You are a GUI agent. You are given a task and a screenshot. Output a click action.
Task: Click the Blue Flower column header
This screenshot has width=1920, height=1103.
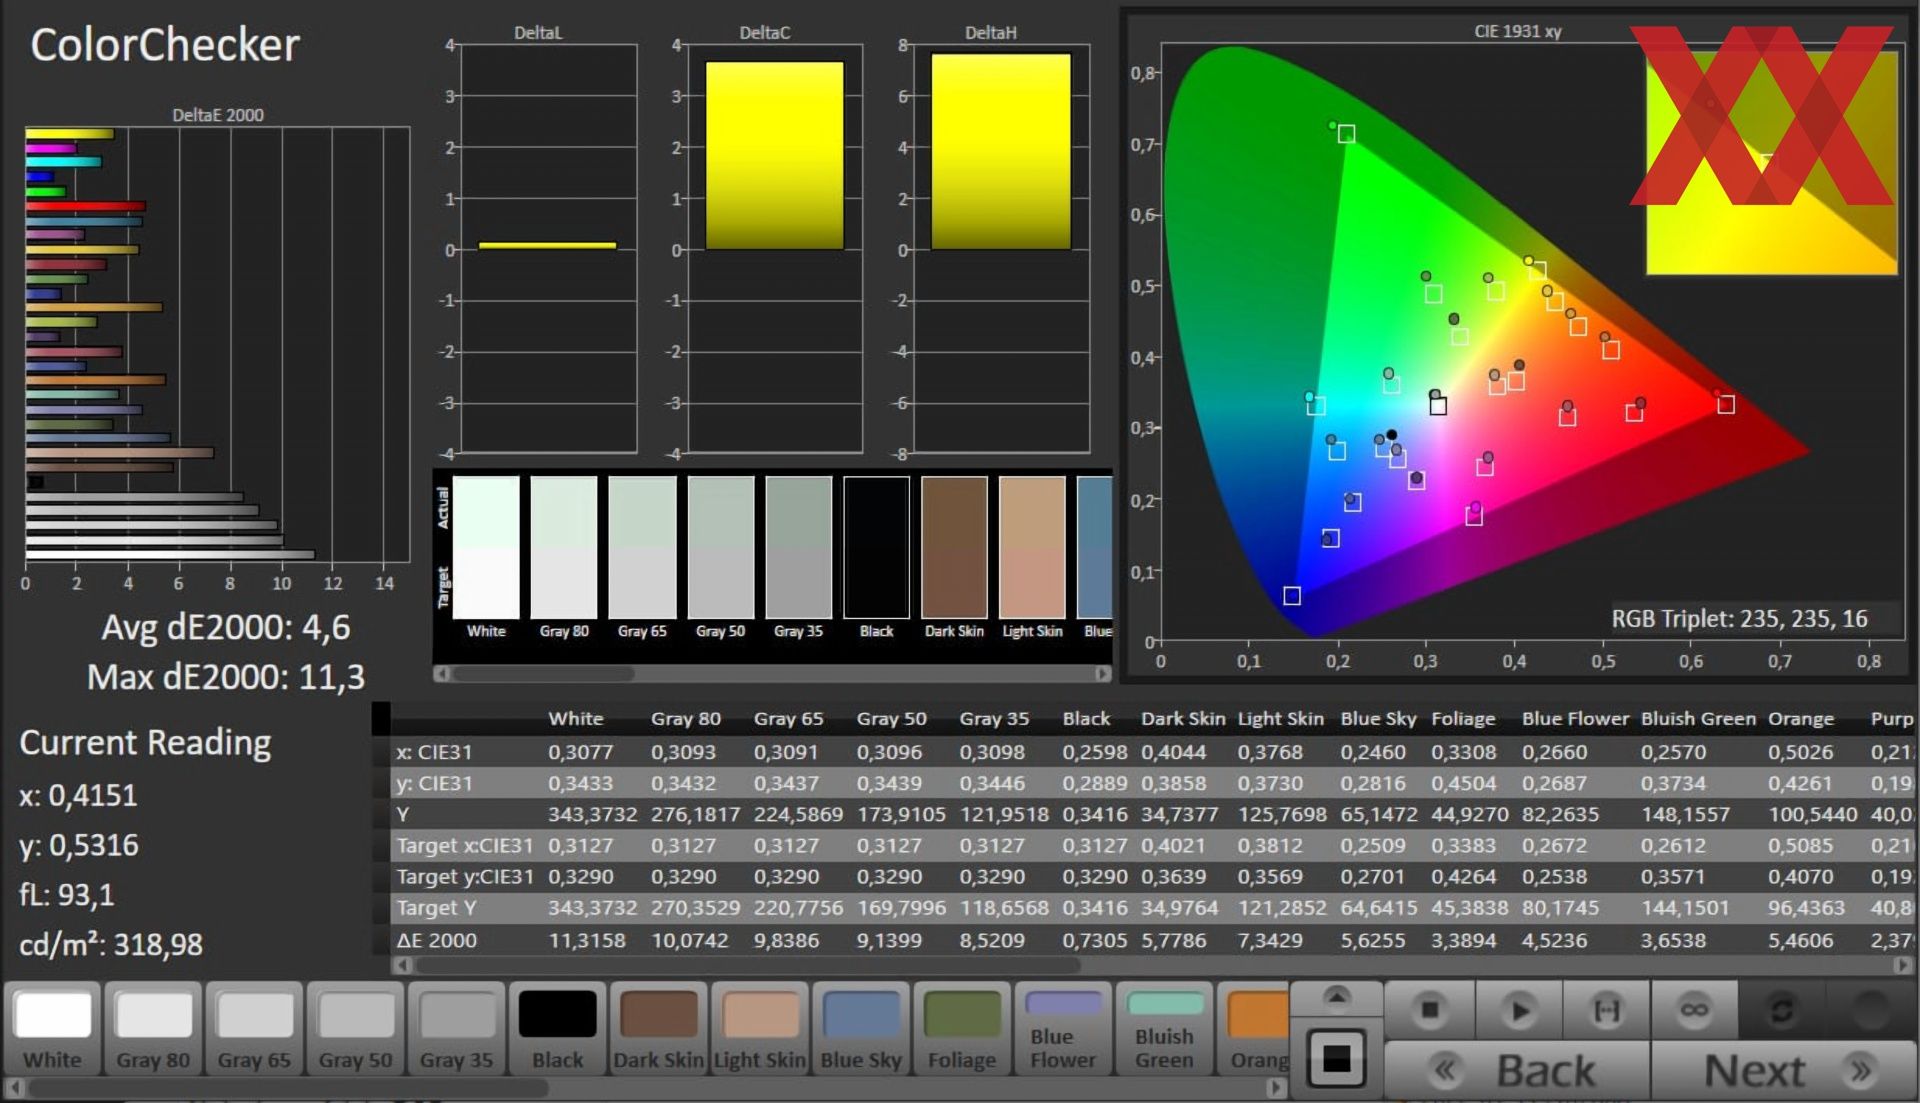tap(1575, 718)
